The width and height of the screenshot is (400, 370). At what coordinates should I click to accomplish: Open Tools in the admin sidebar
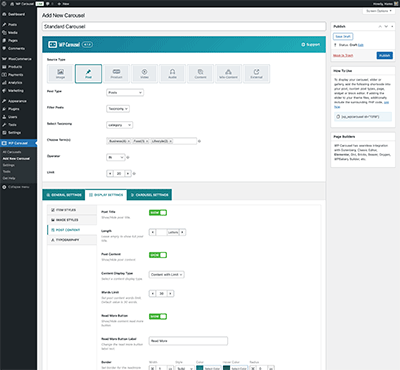point(12,125)
